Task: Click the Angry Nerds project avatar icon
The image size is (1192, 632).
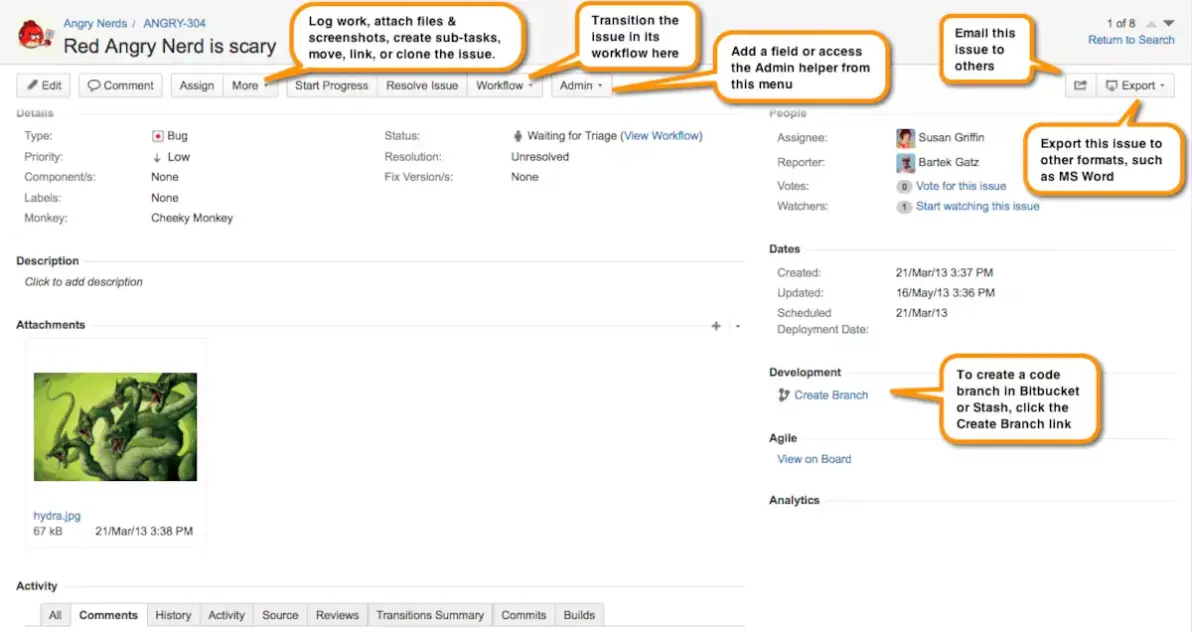Action: 35,35
